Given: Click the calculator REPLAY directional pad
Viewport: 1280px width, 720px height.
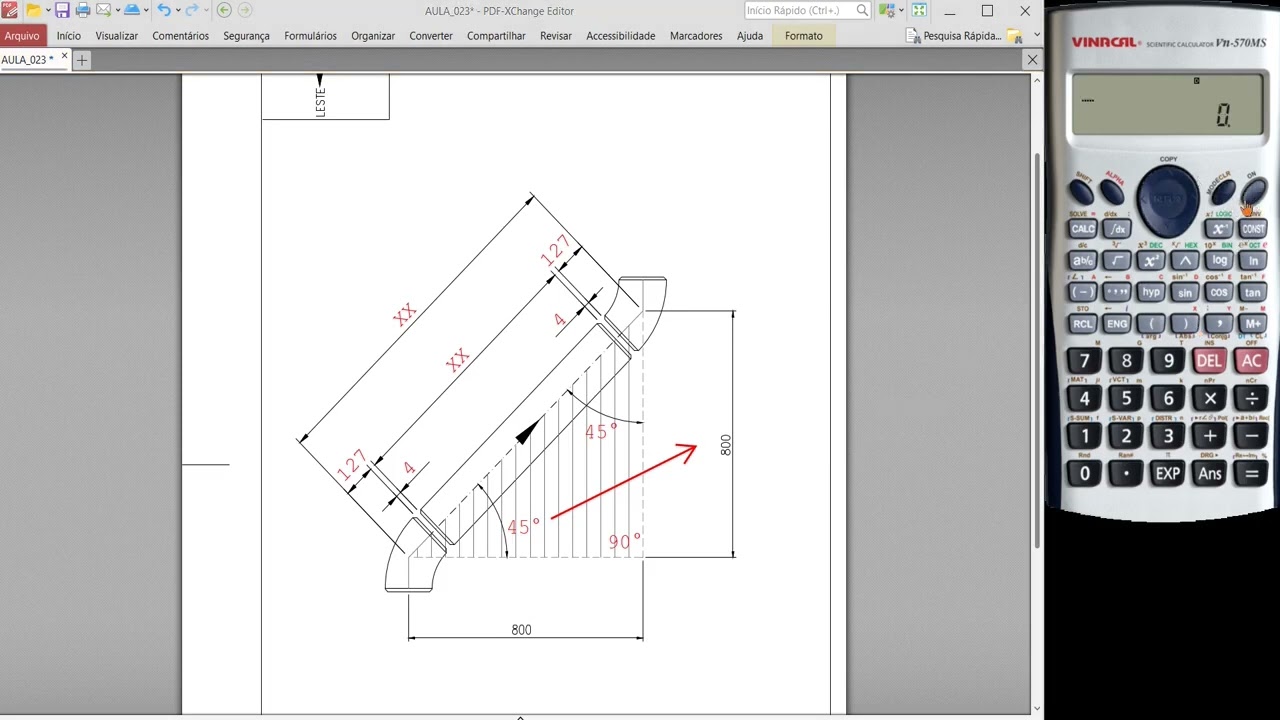Looking at the screenshot, I should [1168, 200].
